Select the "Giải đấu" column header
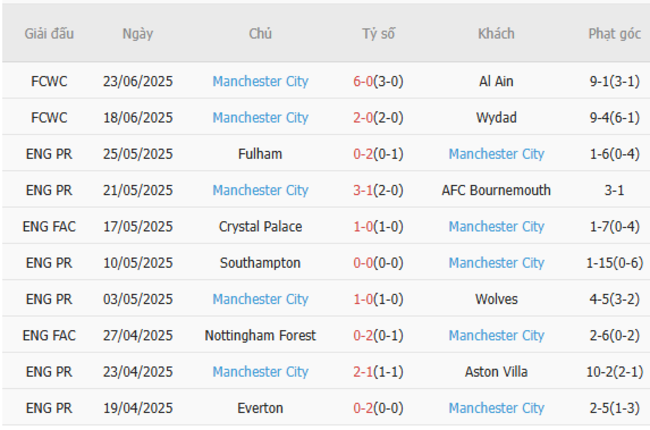 (49, 34)
